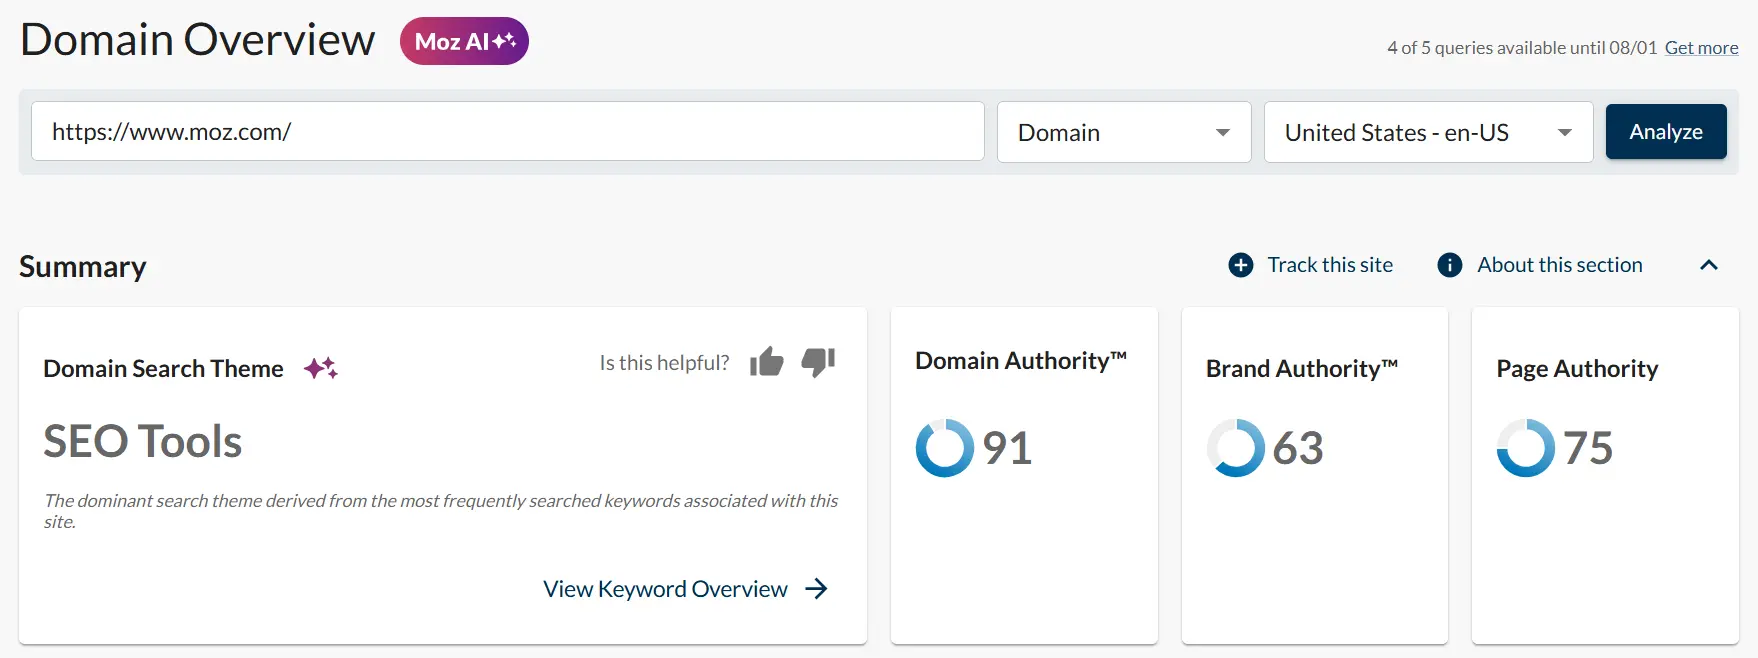Click the sparkle icon next to Domain Search Theme
Screen dimensions: 1758x658
coord(321,368)
